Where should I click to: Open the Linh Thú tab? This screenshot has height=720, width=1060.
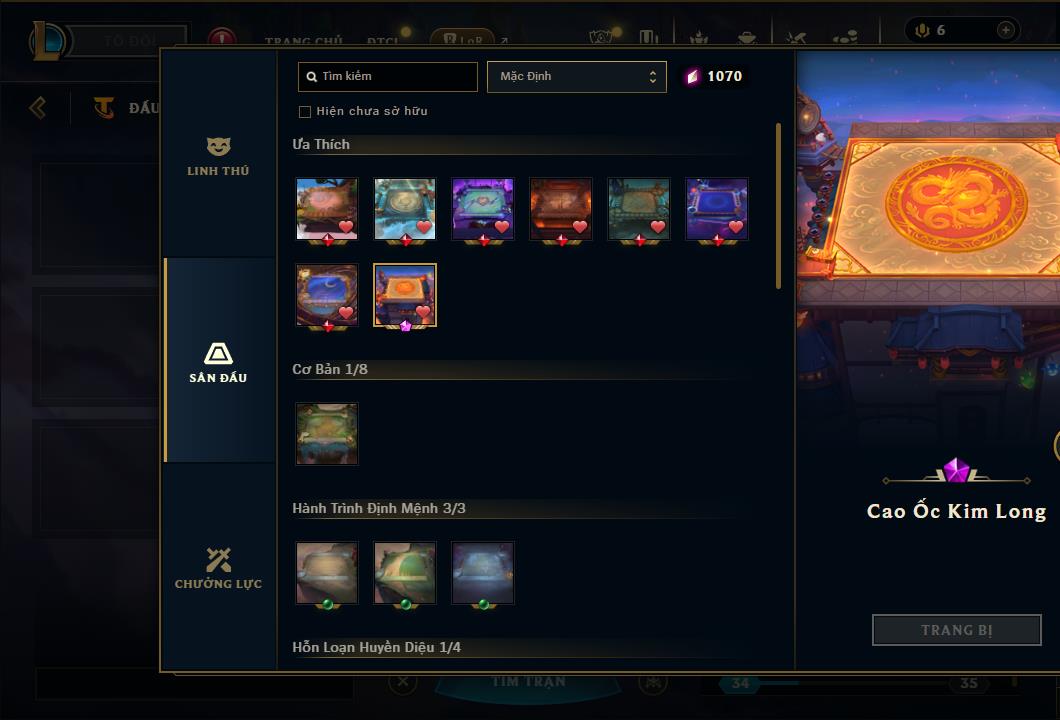(x=218, y=157)
